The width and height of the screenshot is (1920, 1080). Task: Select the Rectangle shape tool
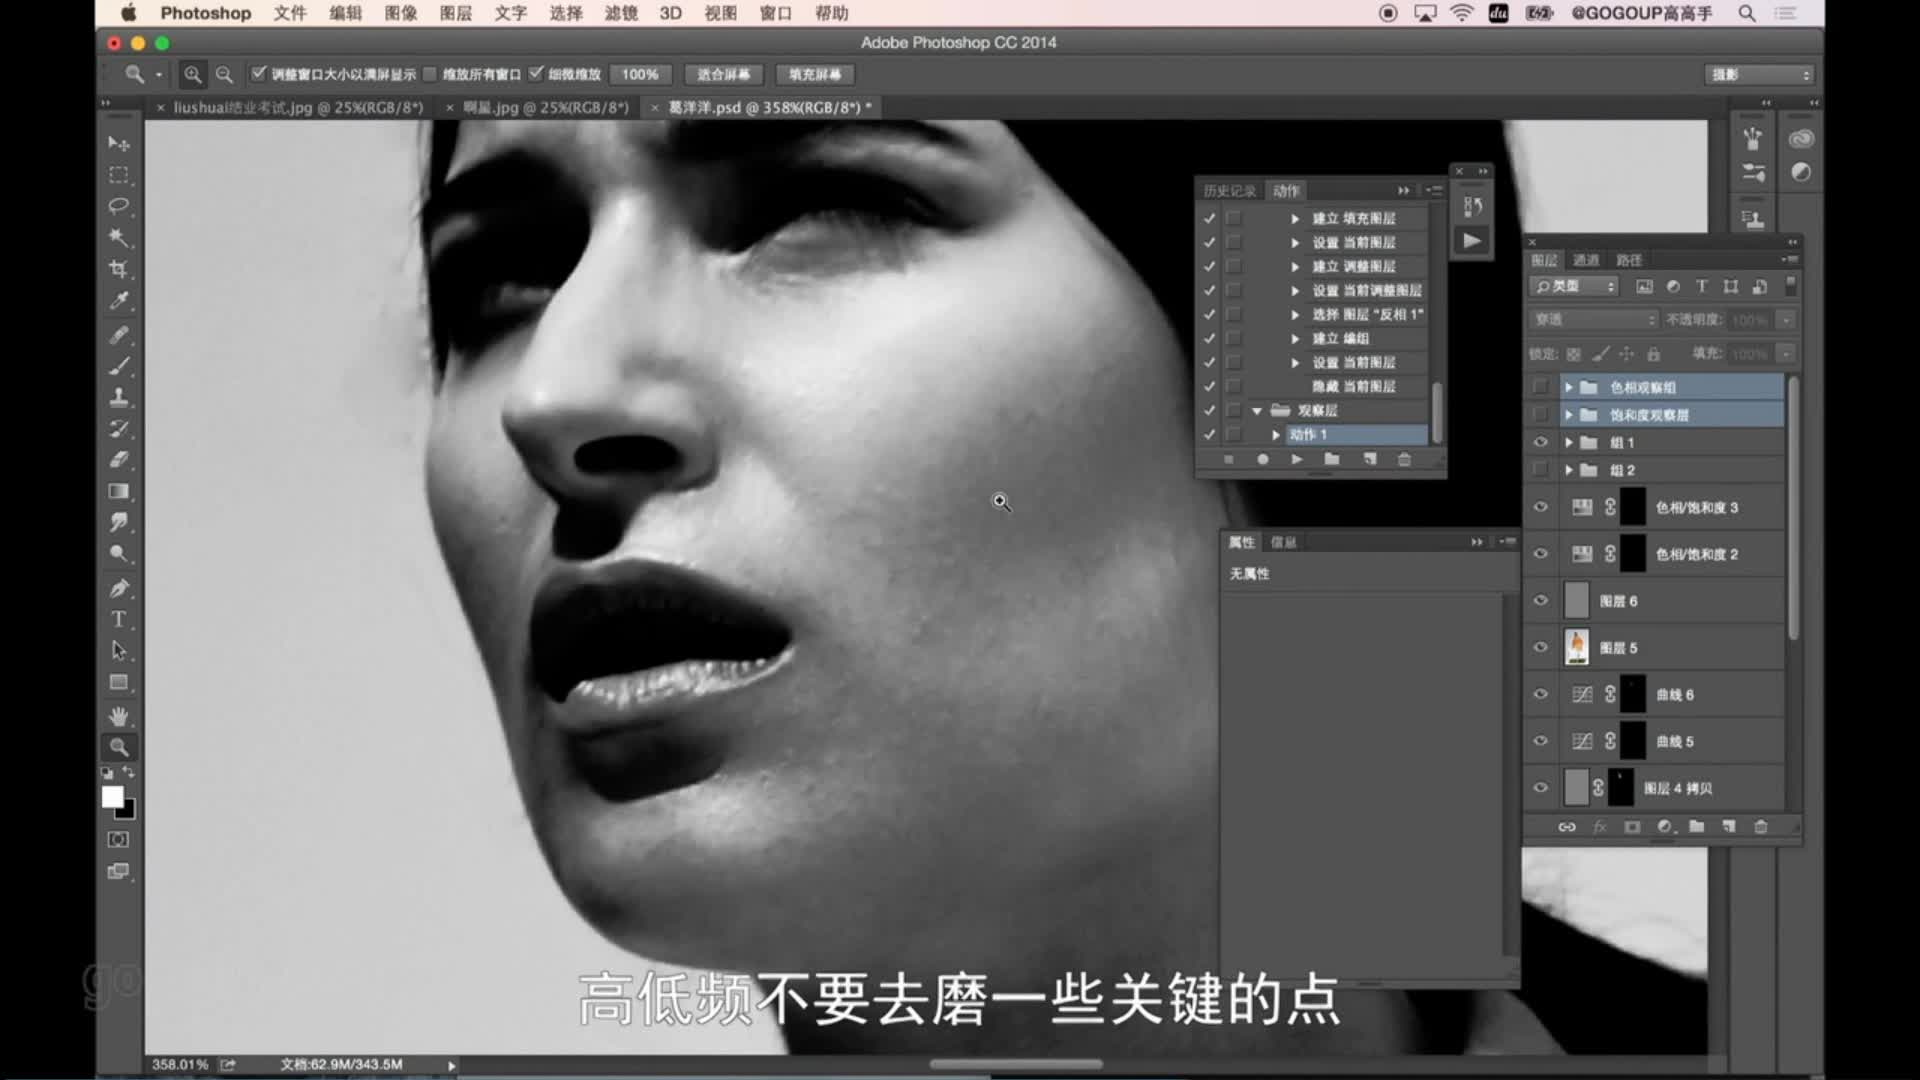pyautogui.click(x=119, y=682)
